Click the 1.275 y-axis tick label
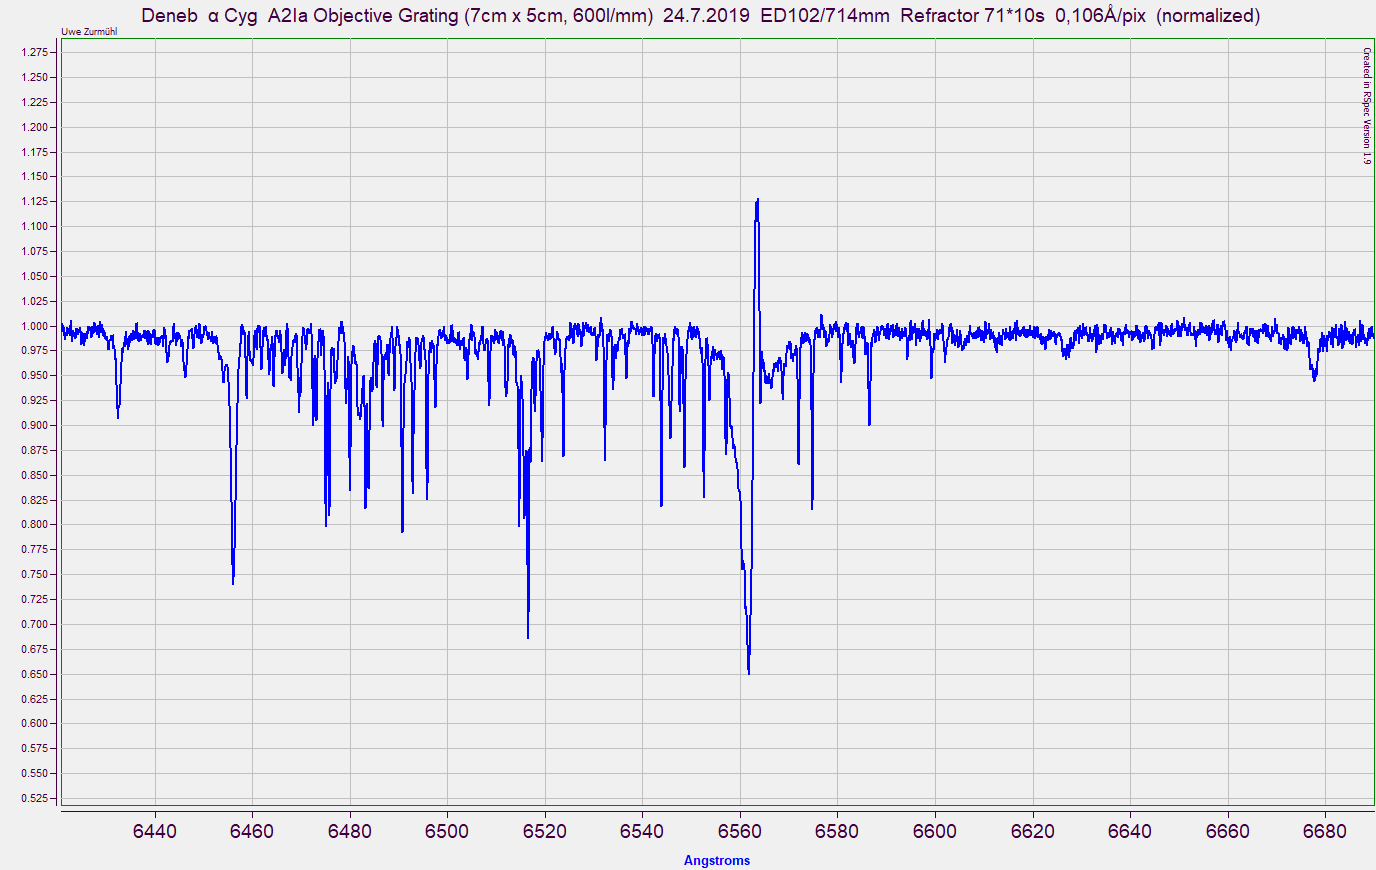This screenshot has width=1376, height=870. click(x=35, y=52)
